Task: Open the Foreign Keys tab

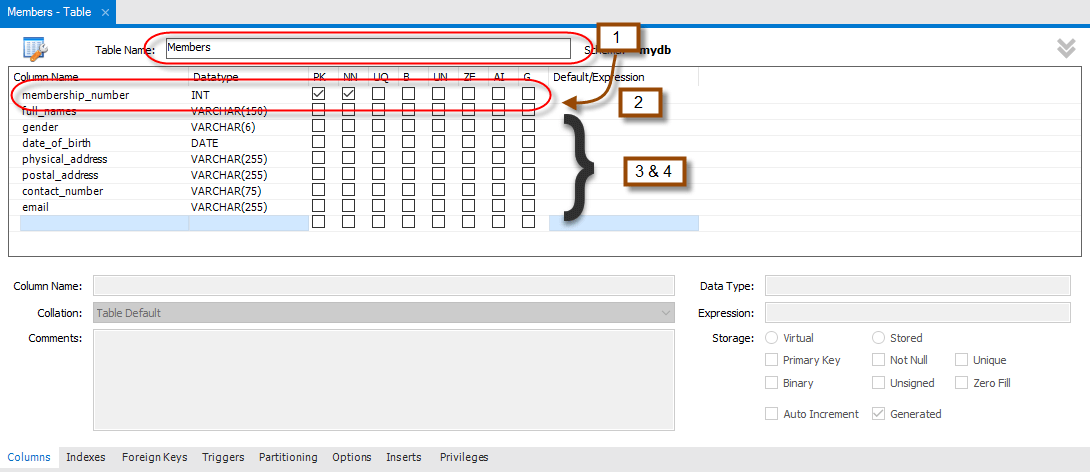Action: point(154,457)
